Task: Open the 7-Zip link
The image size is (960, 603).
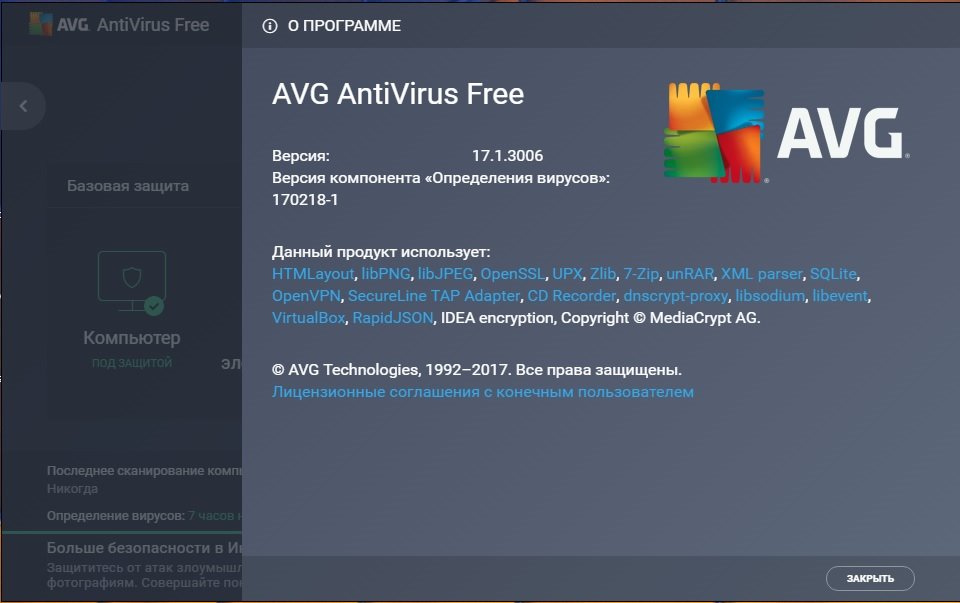Action: click(x=641, y=274)
